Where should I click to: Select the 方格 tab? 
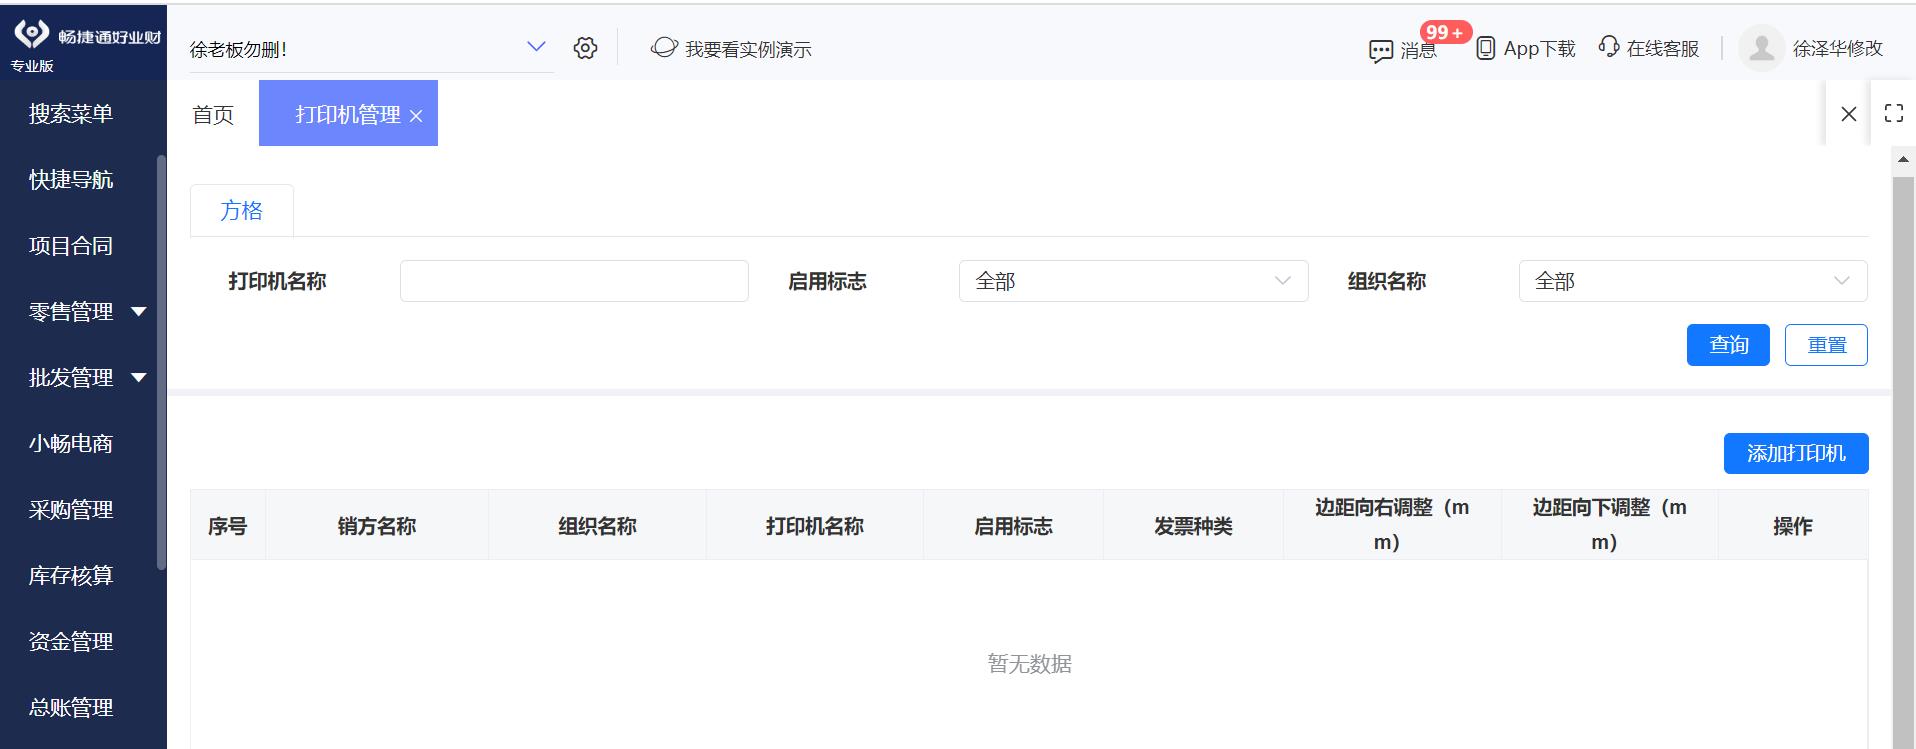(242, 211)
